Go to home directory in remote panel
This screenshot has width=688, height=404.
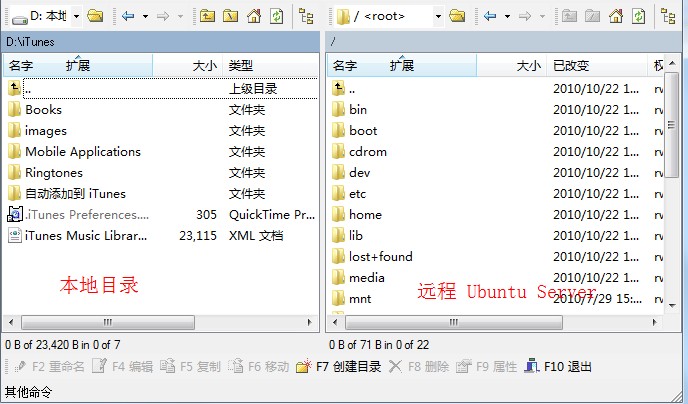coord(616,17)
